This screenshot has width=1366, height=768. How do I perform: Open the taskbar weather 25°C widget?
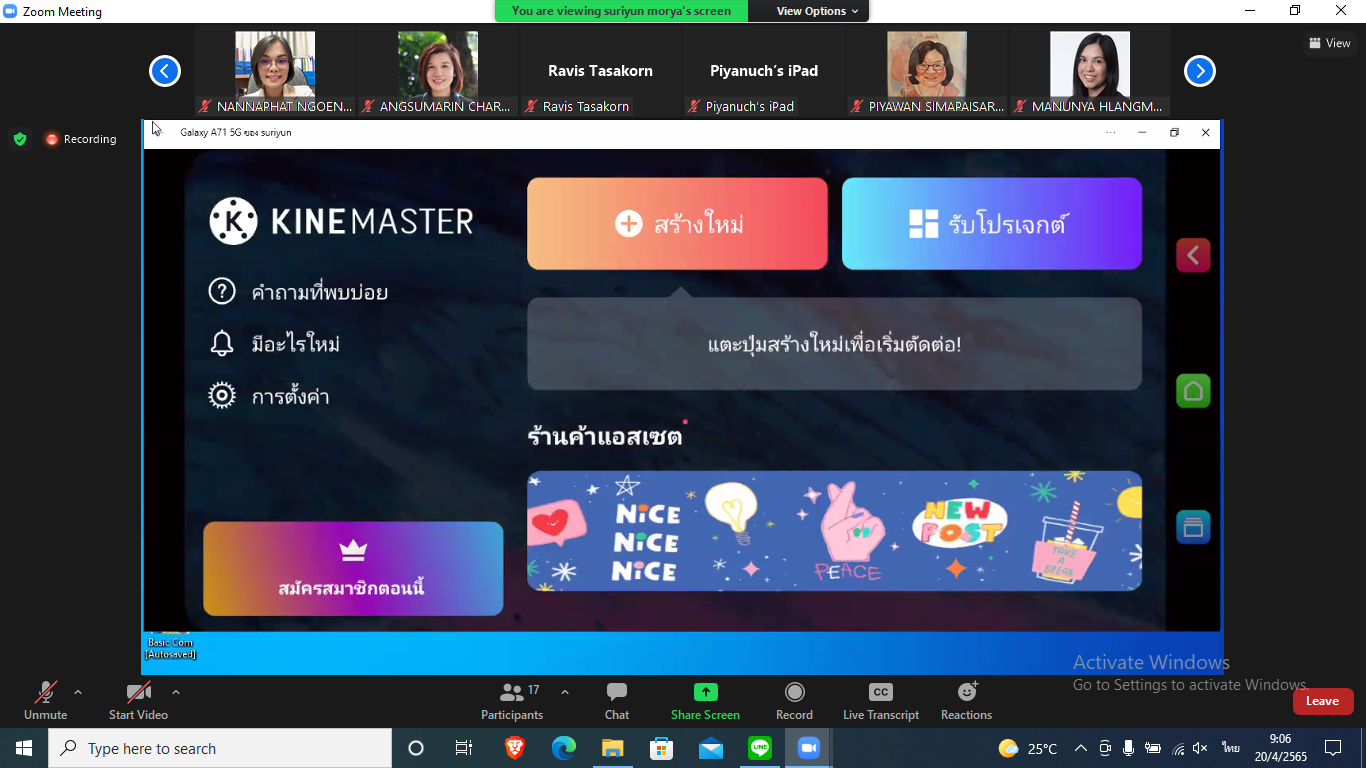pos(1028,748)
